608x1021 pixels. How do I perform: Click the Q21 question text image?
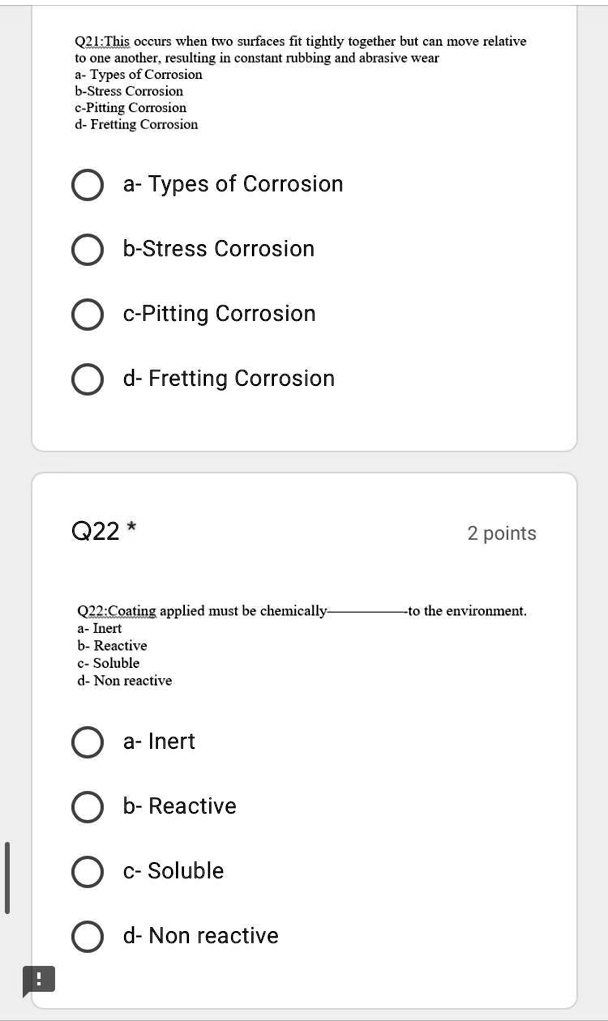coord(300,82)
